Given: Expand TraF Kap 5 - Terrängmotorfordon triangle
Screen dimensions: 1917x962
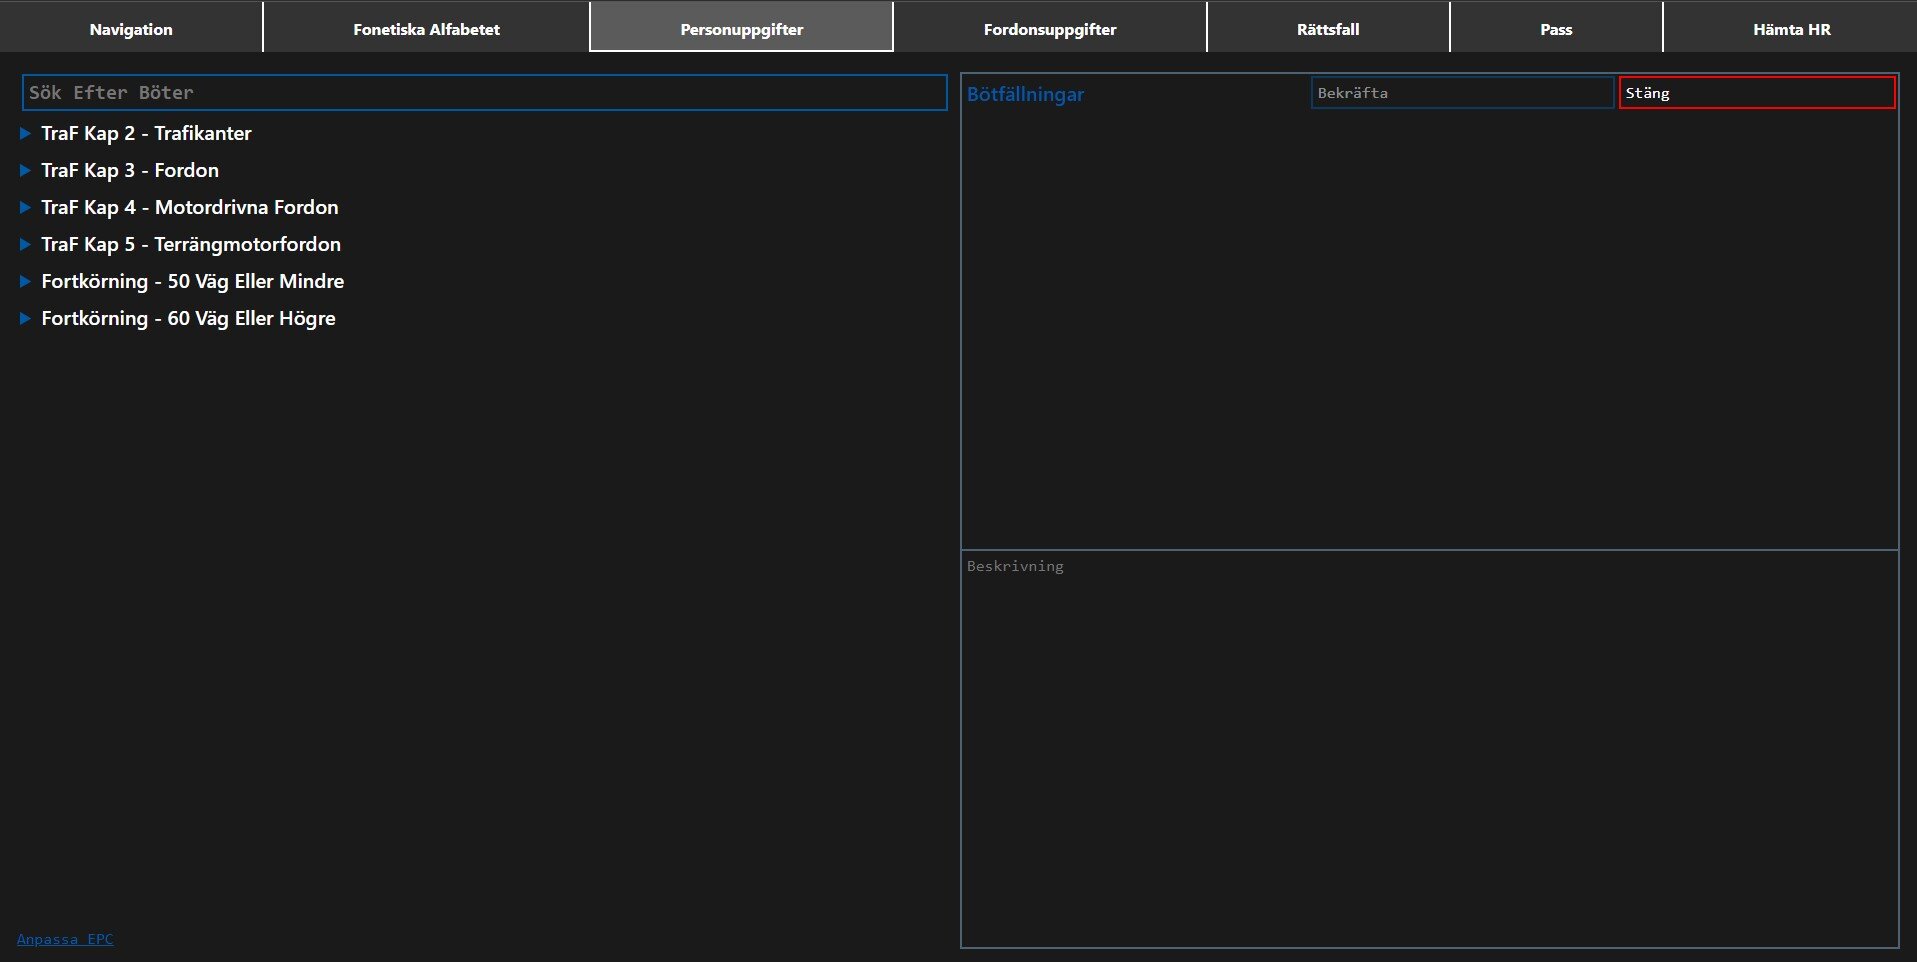Looking at the screenshot, I should click(x=26, y=244).
